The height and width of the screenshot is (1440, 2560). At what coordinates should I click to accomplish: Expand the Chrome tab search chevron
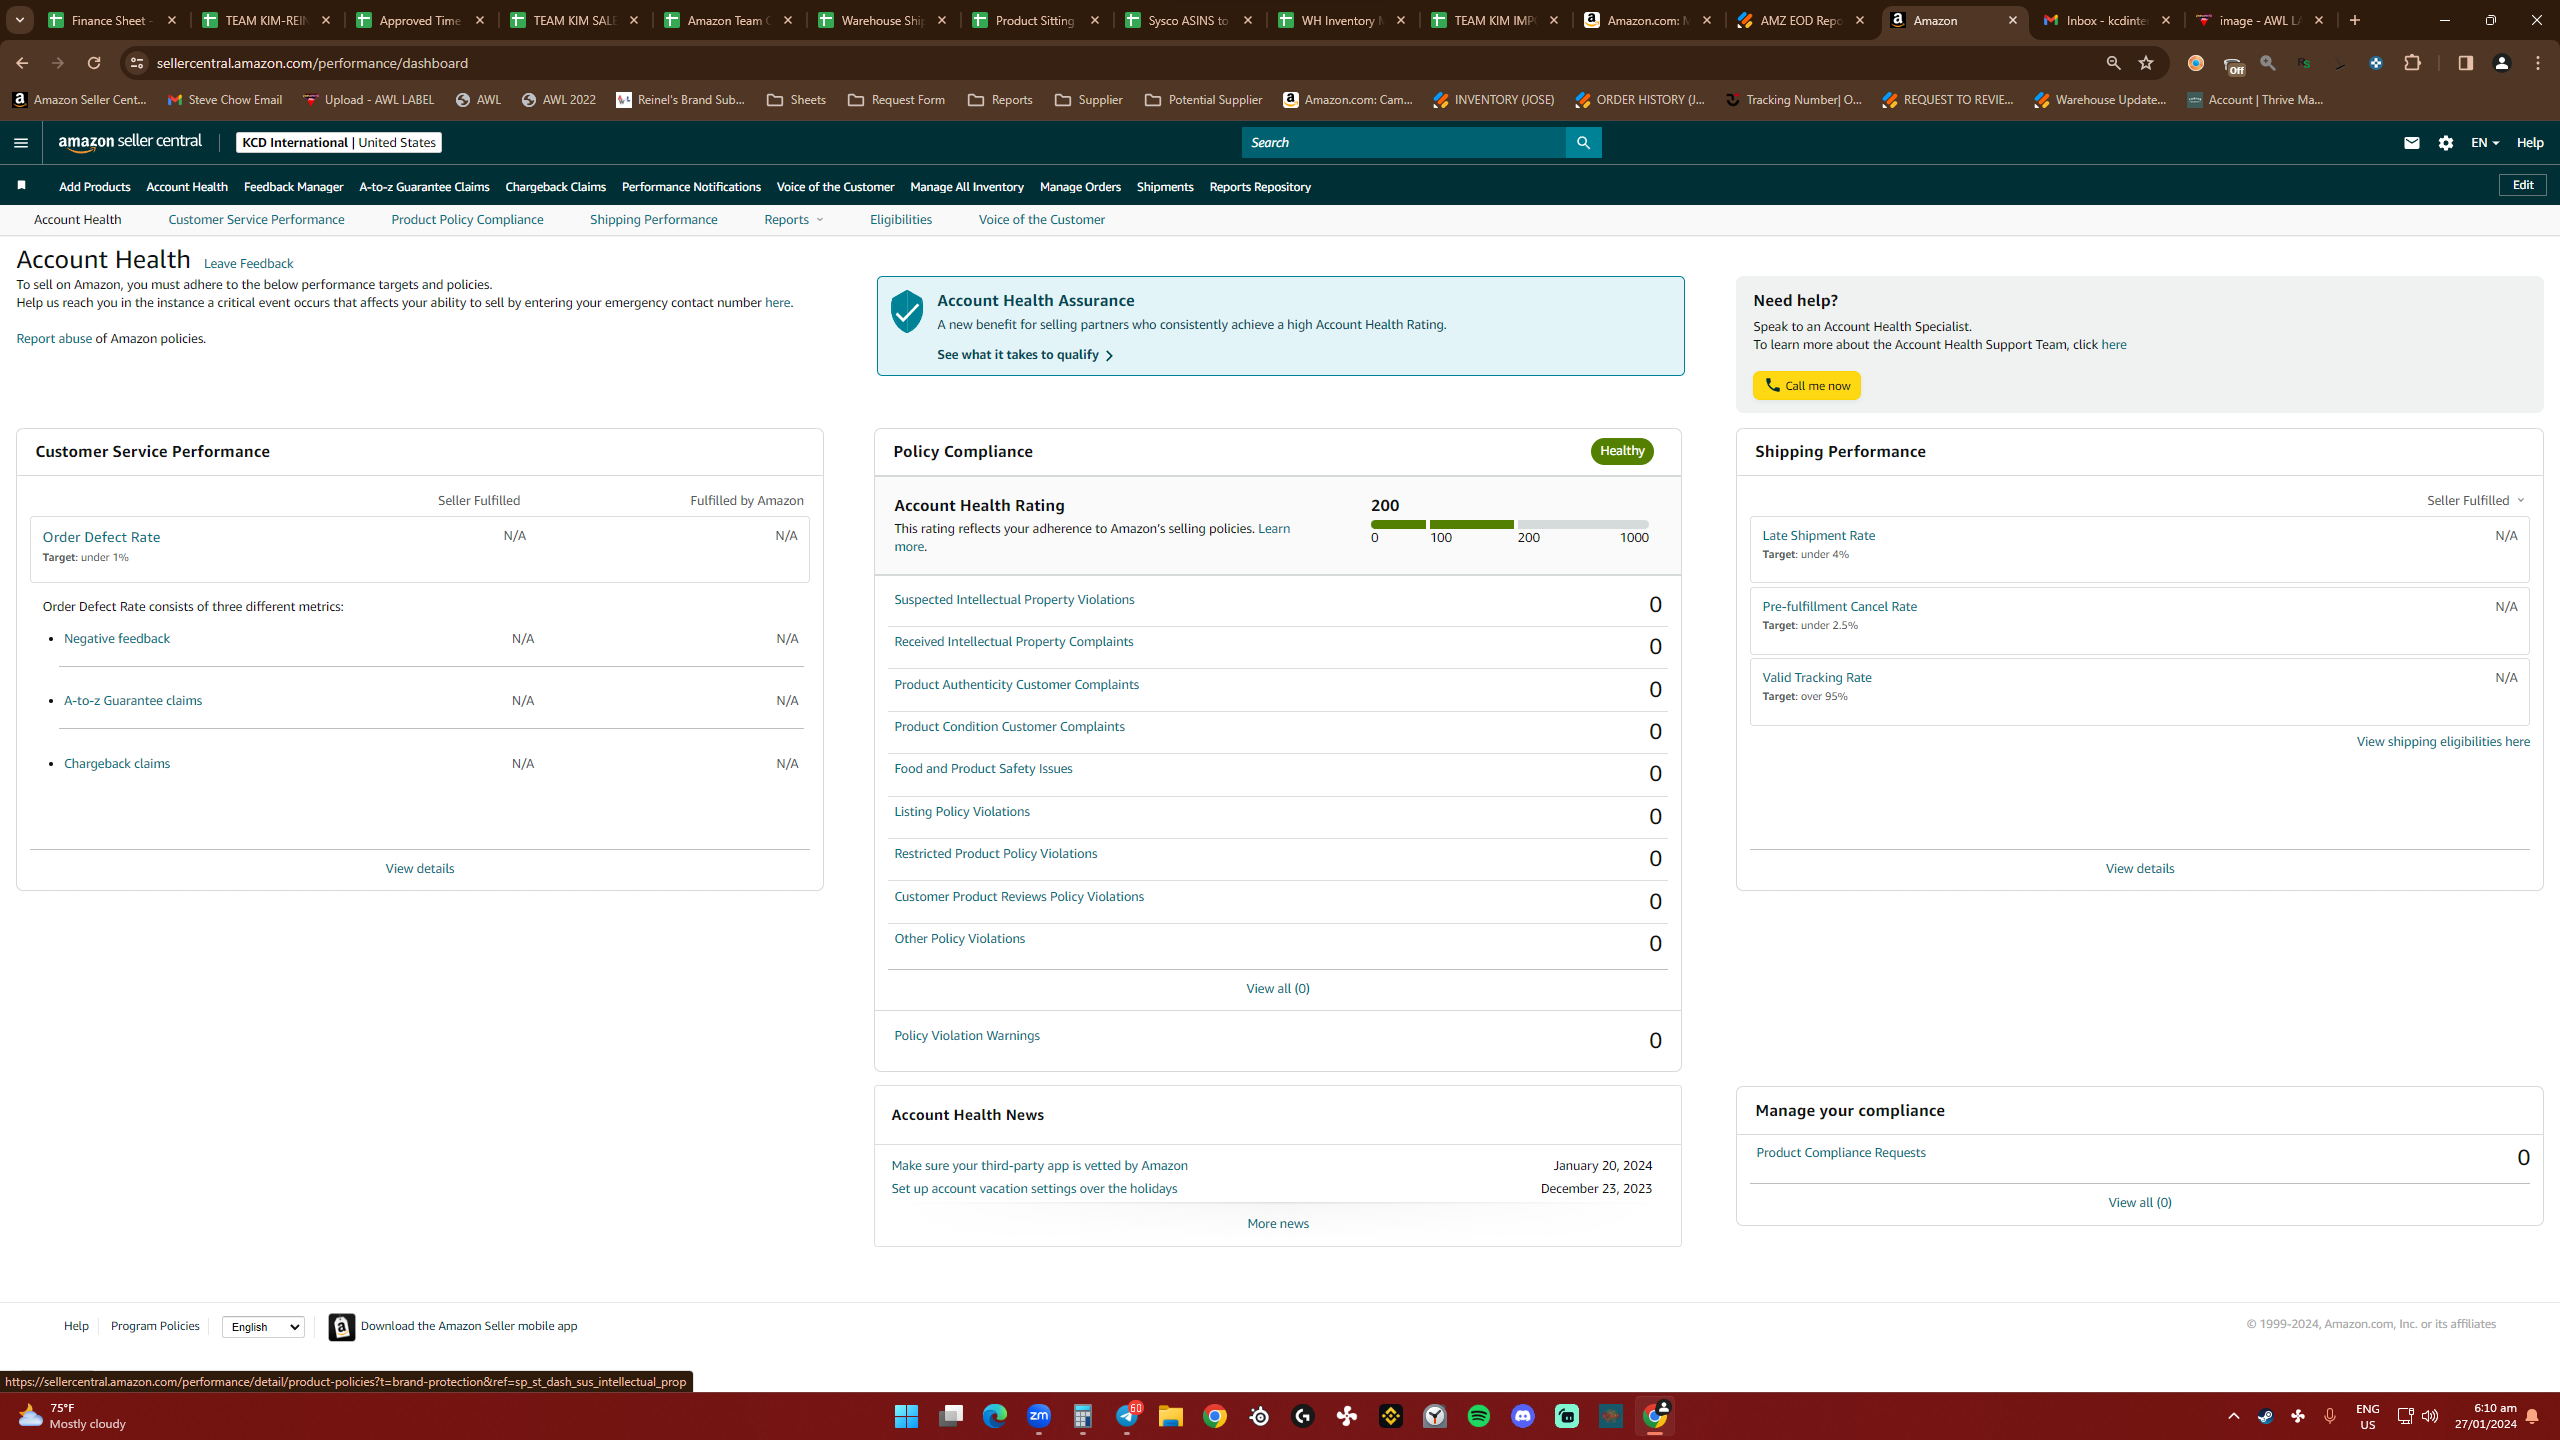click(x=20, y=20)
